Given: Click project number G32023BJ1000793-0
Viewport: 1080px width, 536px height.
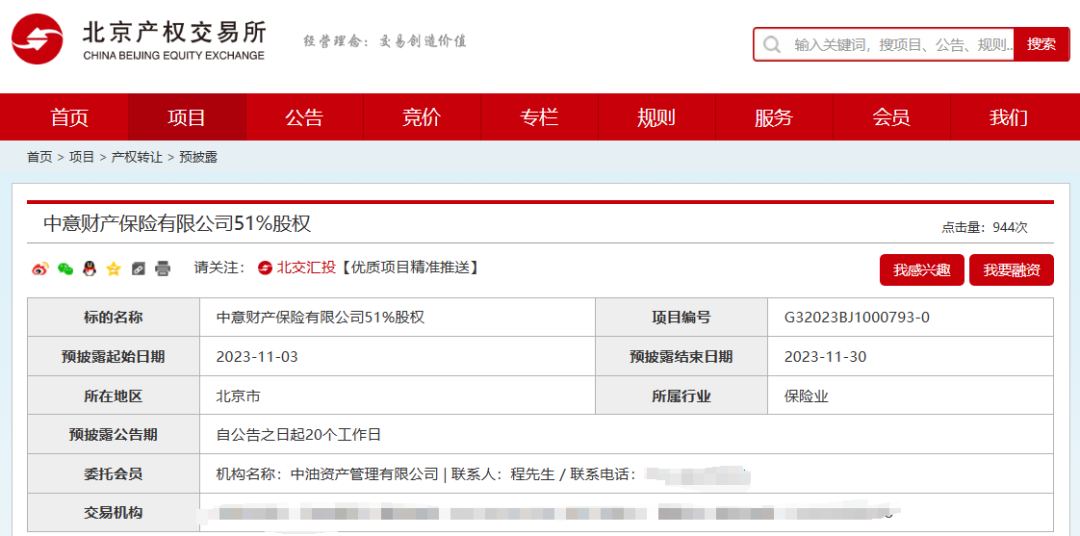Looking at the screenshot, I should click(858, 318).
